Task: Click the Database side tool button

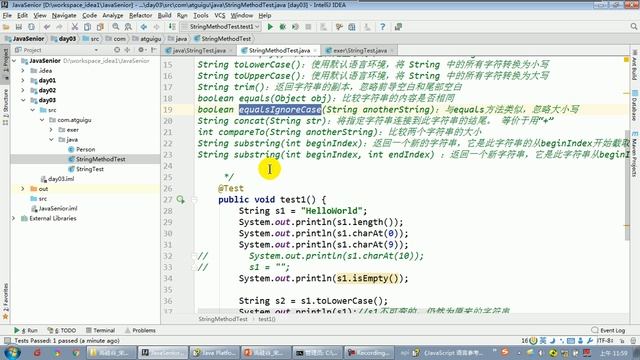Action: 635,105
